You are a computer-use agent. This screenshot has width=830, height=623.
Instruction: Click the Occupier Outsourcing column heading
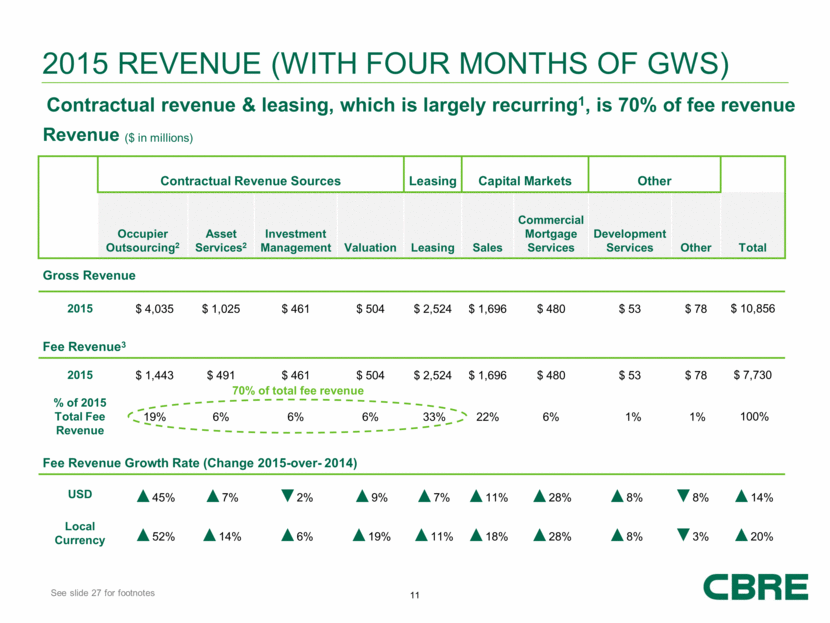pos(141,240)
